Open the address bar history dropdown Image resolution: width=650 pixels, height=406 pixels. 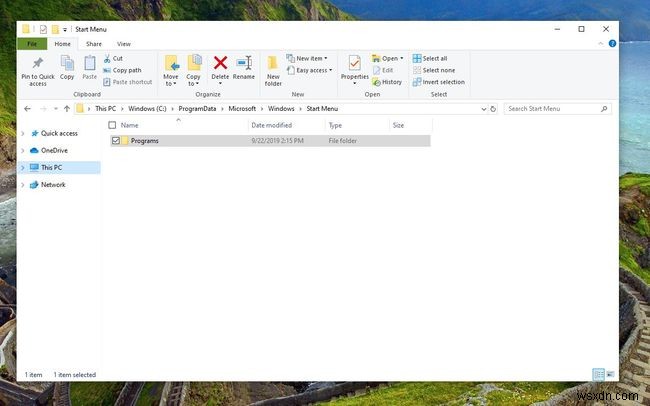pyautogui.click(x=483, y=109)
